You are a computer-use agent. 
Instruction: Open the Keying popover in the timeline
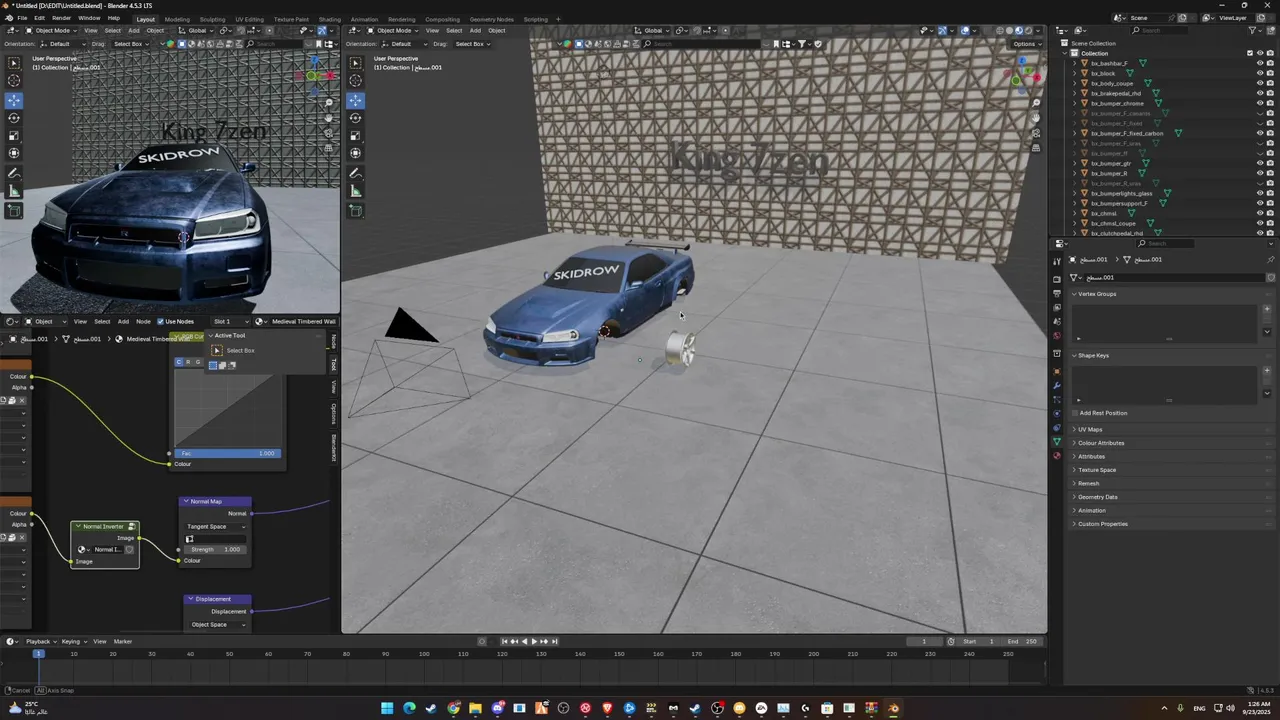coord(72,641)
